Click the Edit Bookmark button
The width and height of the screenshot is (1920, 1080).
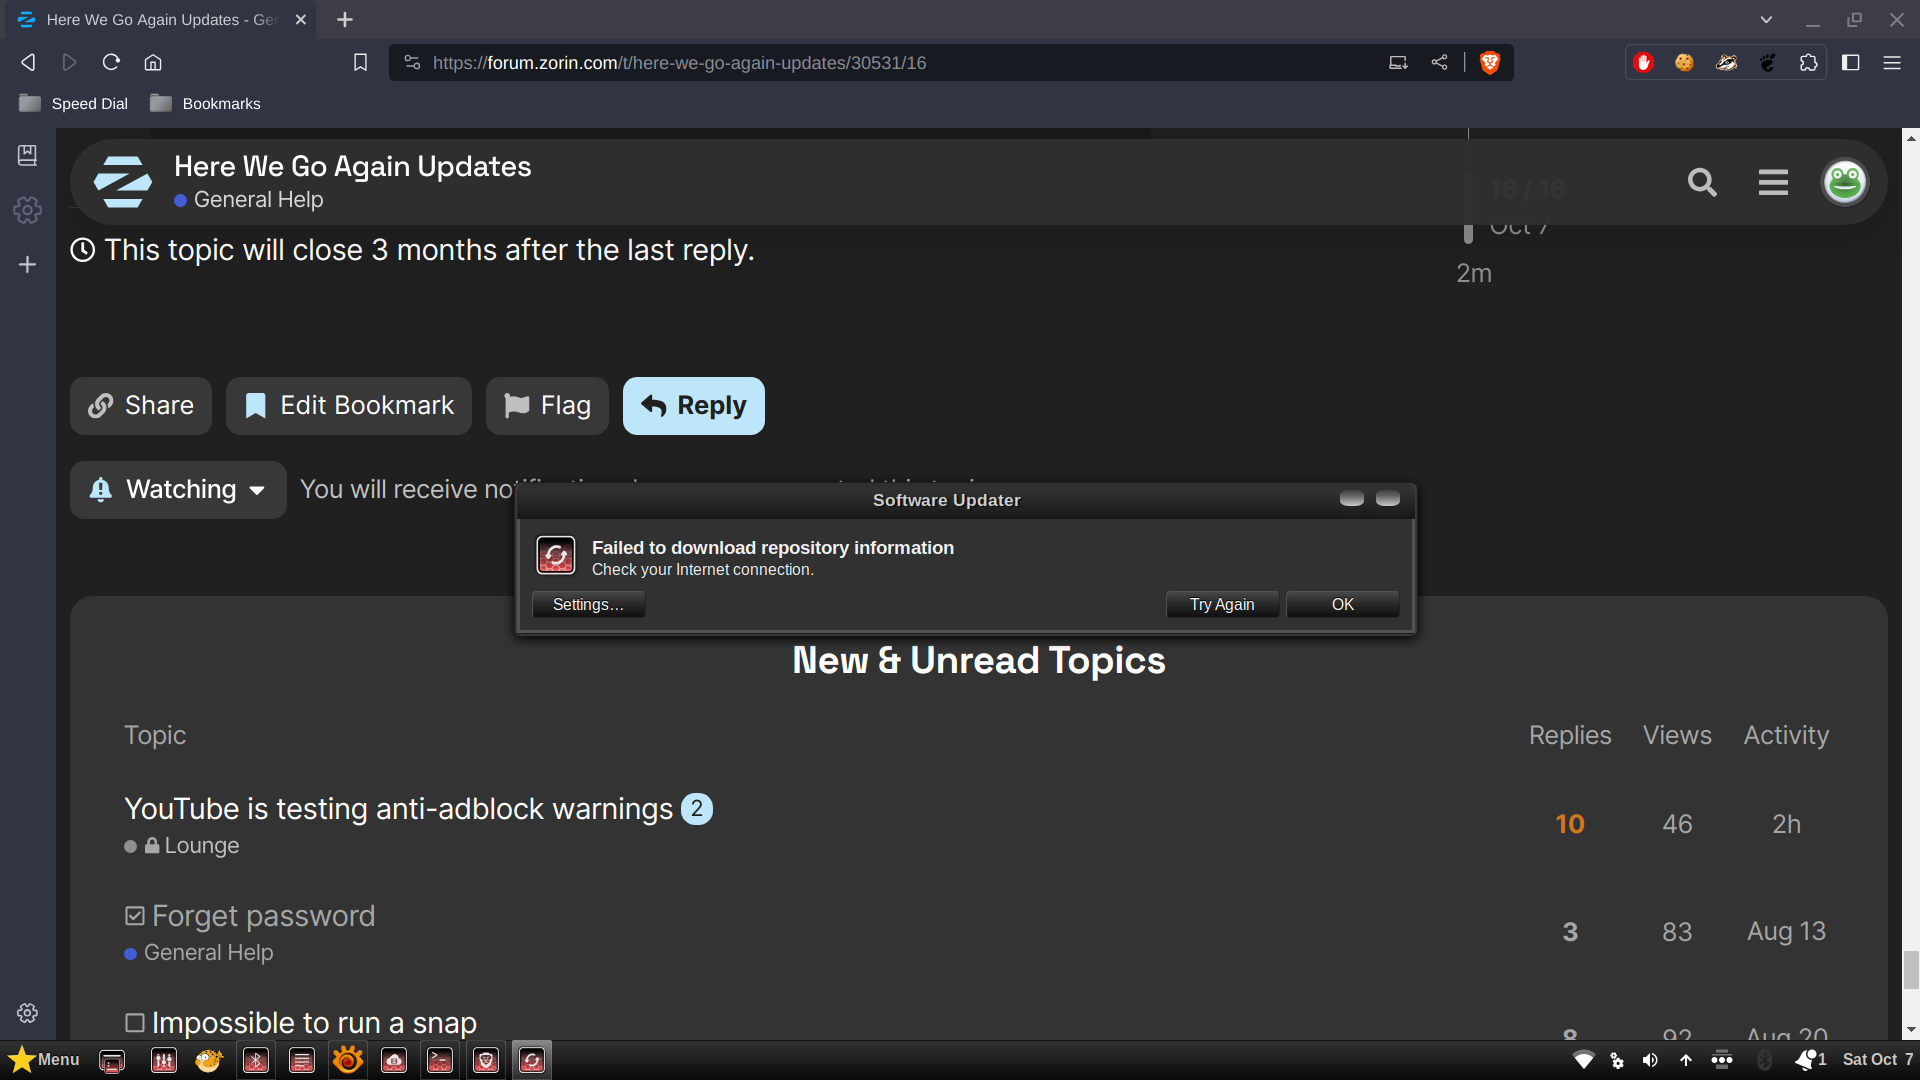click(x=349, y=405)
